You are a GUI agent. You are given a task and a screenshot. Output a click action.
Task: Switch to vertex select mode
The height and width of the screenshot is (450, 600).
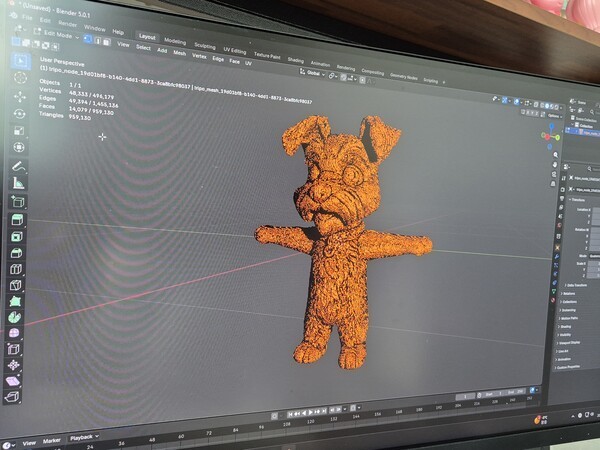pyautogui.click(x=87, y=39)
